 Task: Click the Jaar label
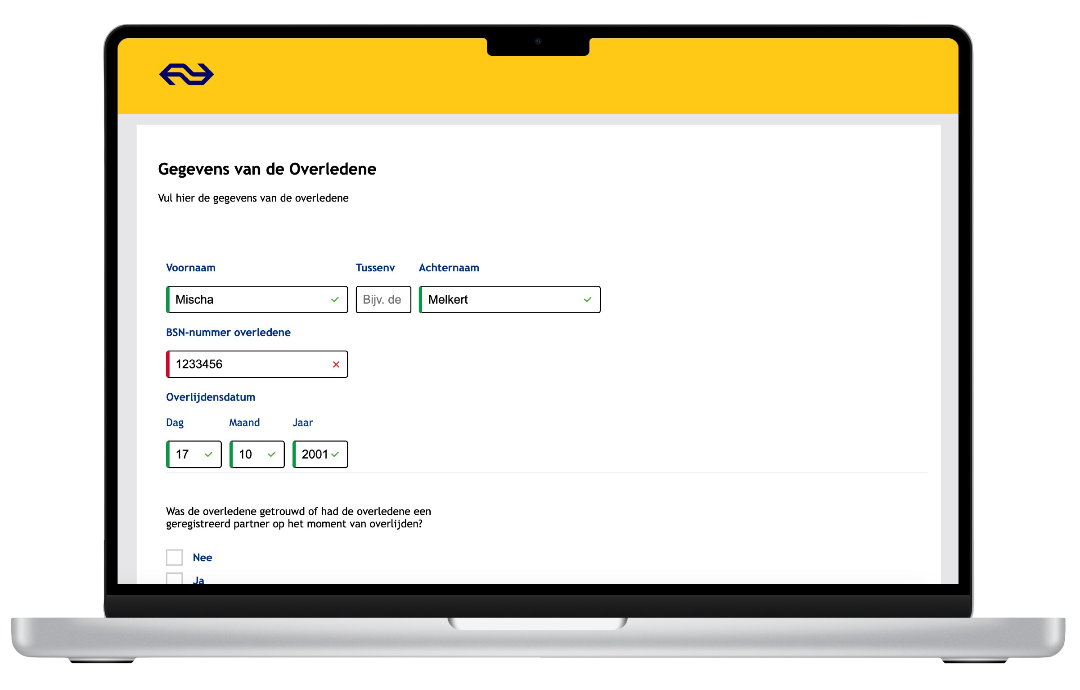[x=303, y=423]
